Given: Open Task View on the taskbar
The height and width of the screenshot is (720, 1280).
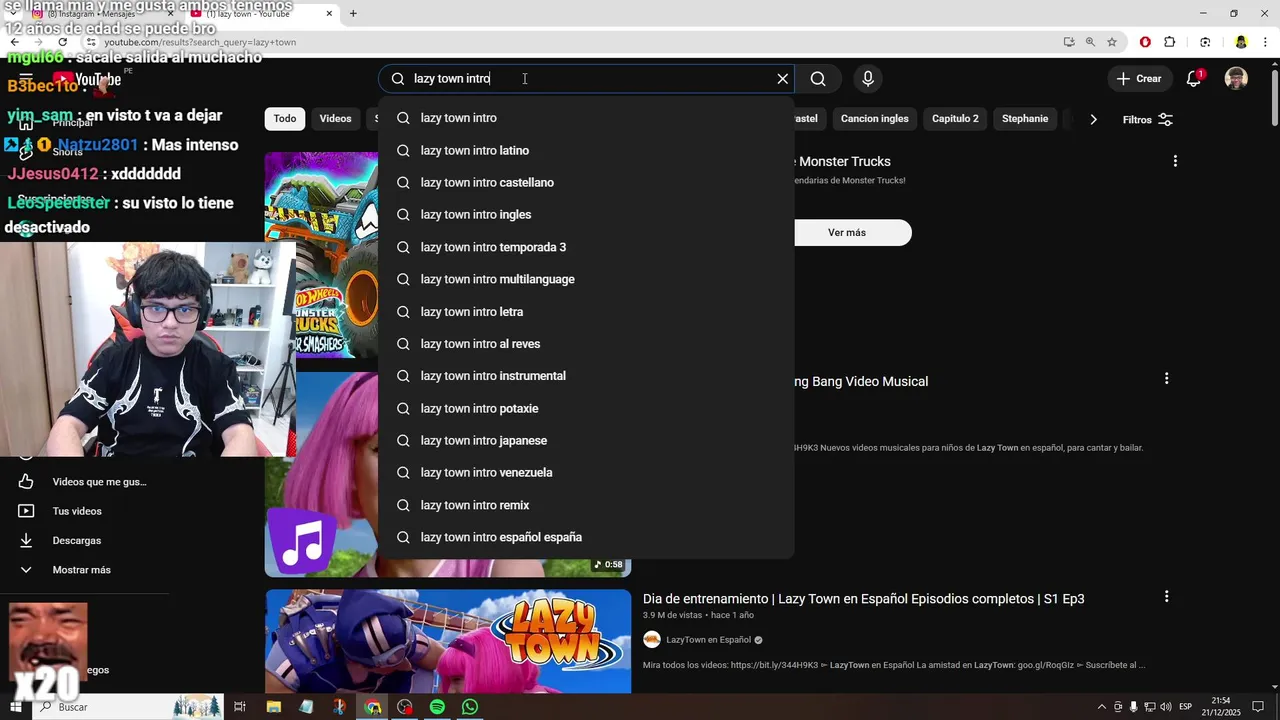Looking at the screenshot, I should (240, 707).
